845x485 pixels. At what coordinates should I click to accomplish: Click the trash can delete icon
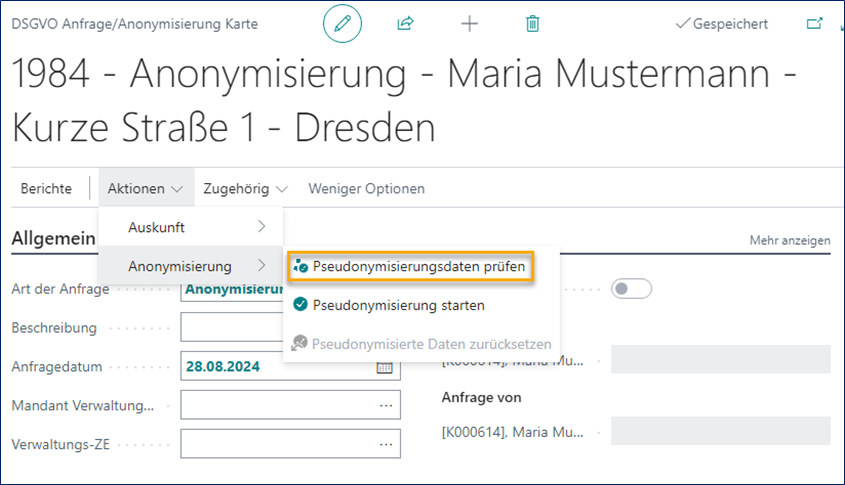click(532, 24)
